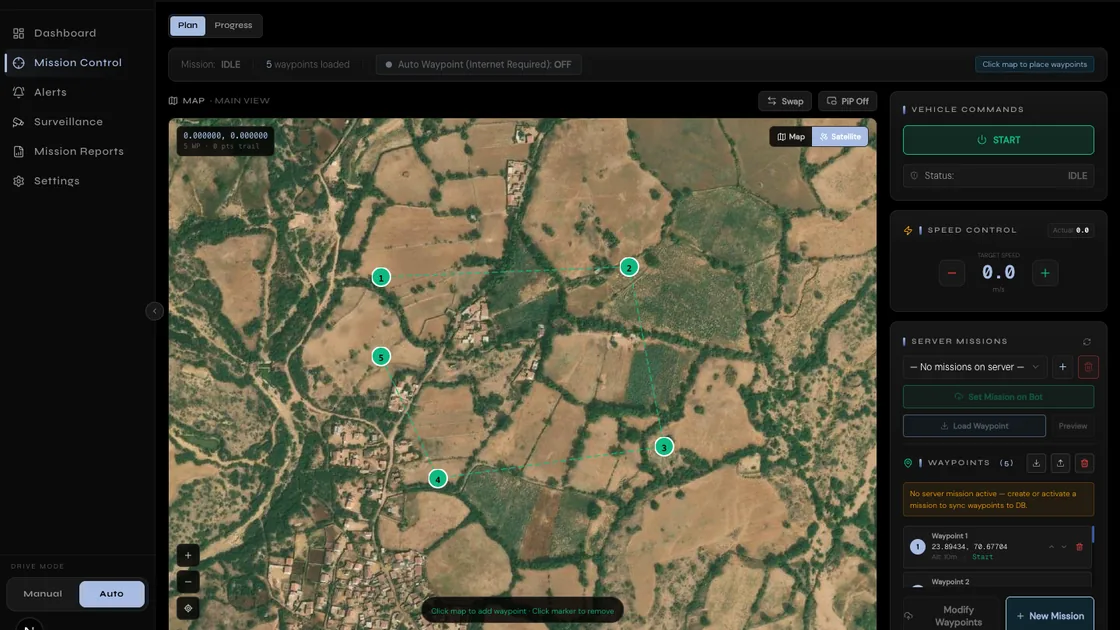Recenter map with the locate icon
Viewport: 1120px width, 630px height.
coord(188,609)
